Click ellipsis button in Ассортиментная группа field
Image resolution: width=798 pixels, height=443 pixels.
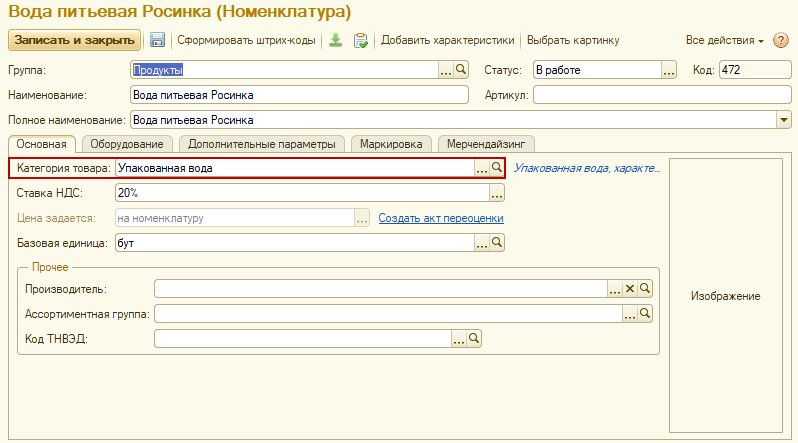[x=630, y=314]
